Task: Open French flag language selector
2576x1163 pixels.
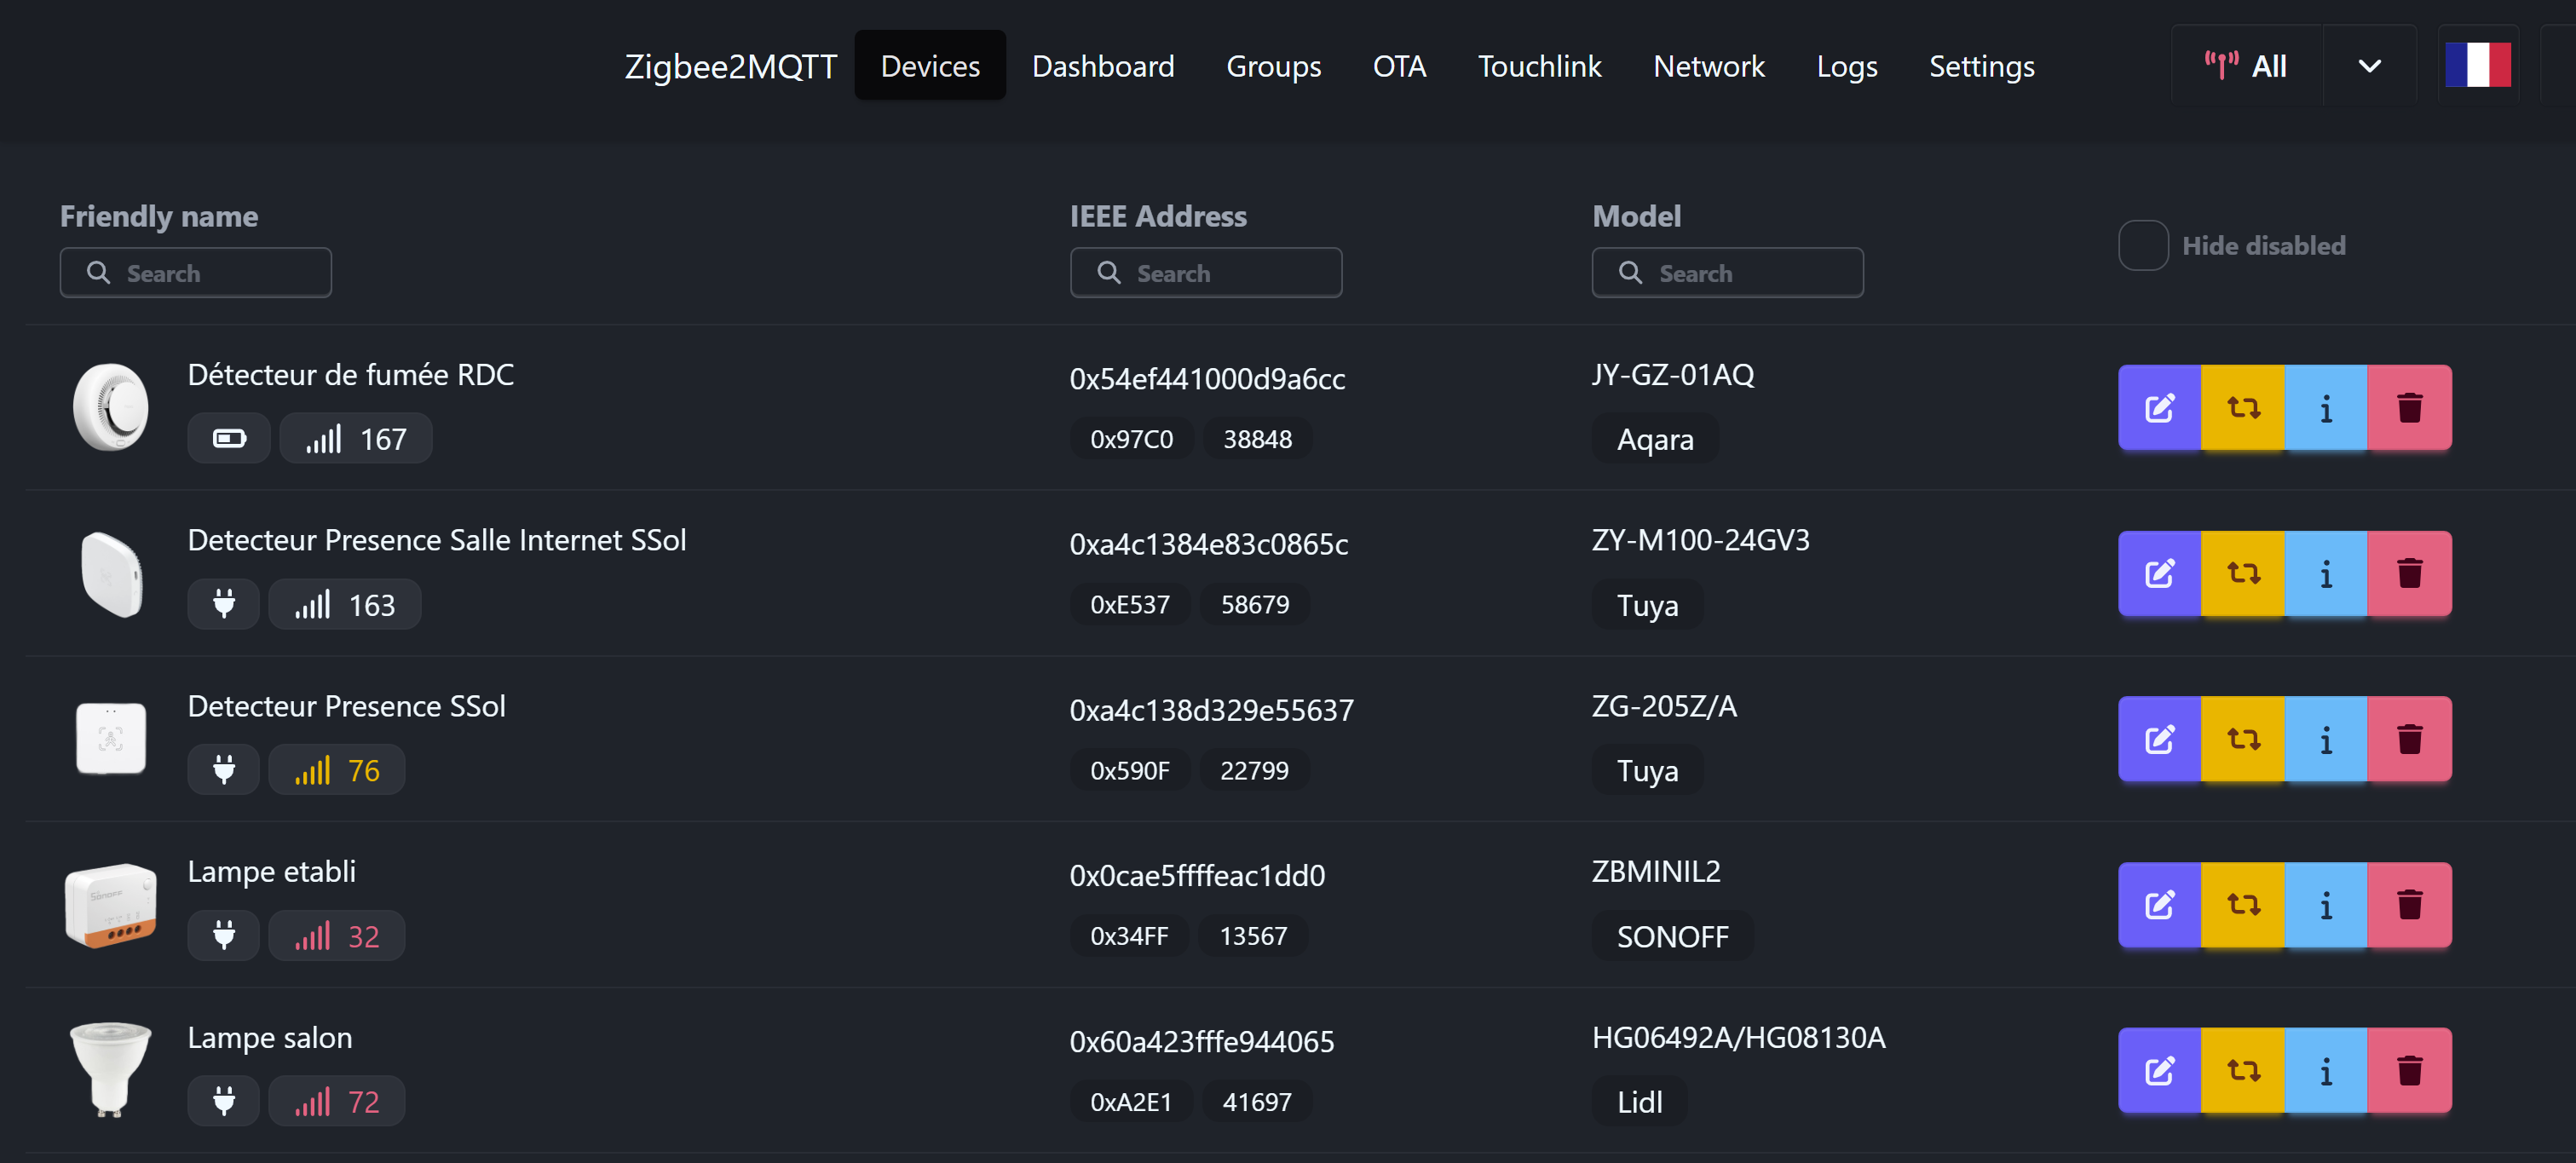Action: [x=2477, y=66]
